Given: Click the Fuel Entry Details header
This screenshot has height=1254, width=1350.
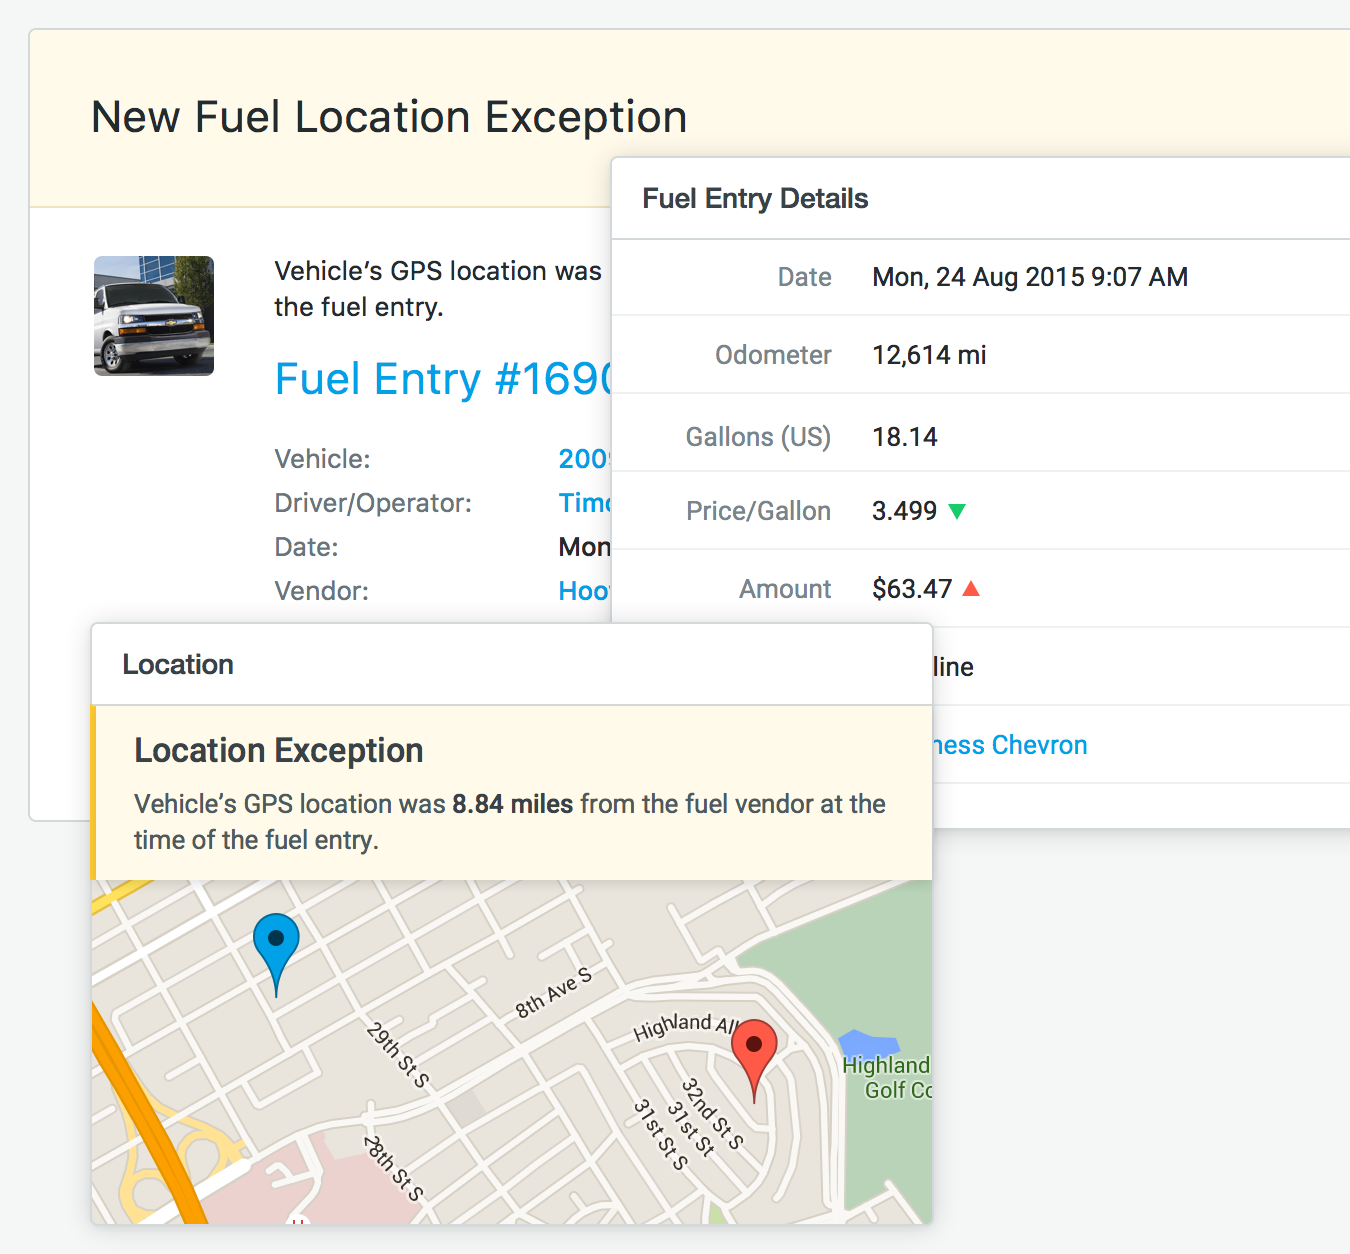Looking at the screenshot, I should [x=755, y=199].
